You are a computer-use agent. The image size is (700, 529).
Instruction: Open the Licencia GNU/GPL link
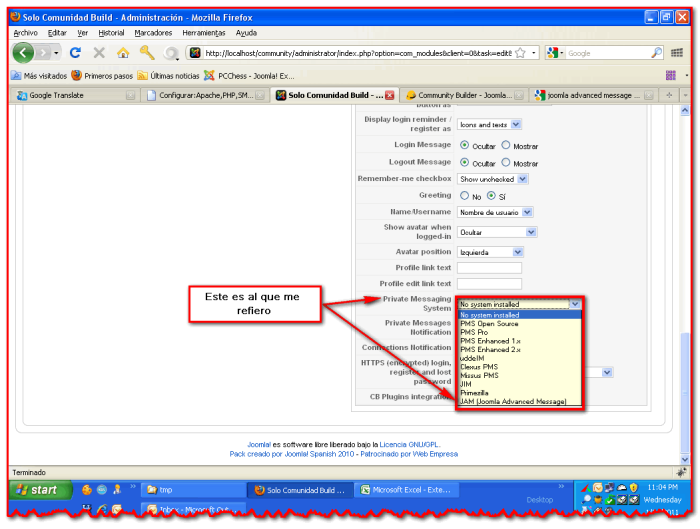[409, 445]
